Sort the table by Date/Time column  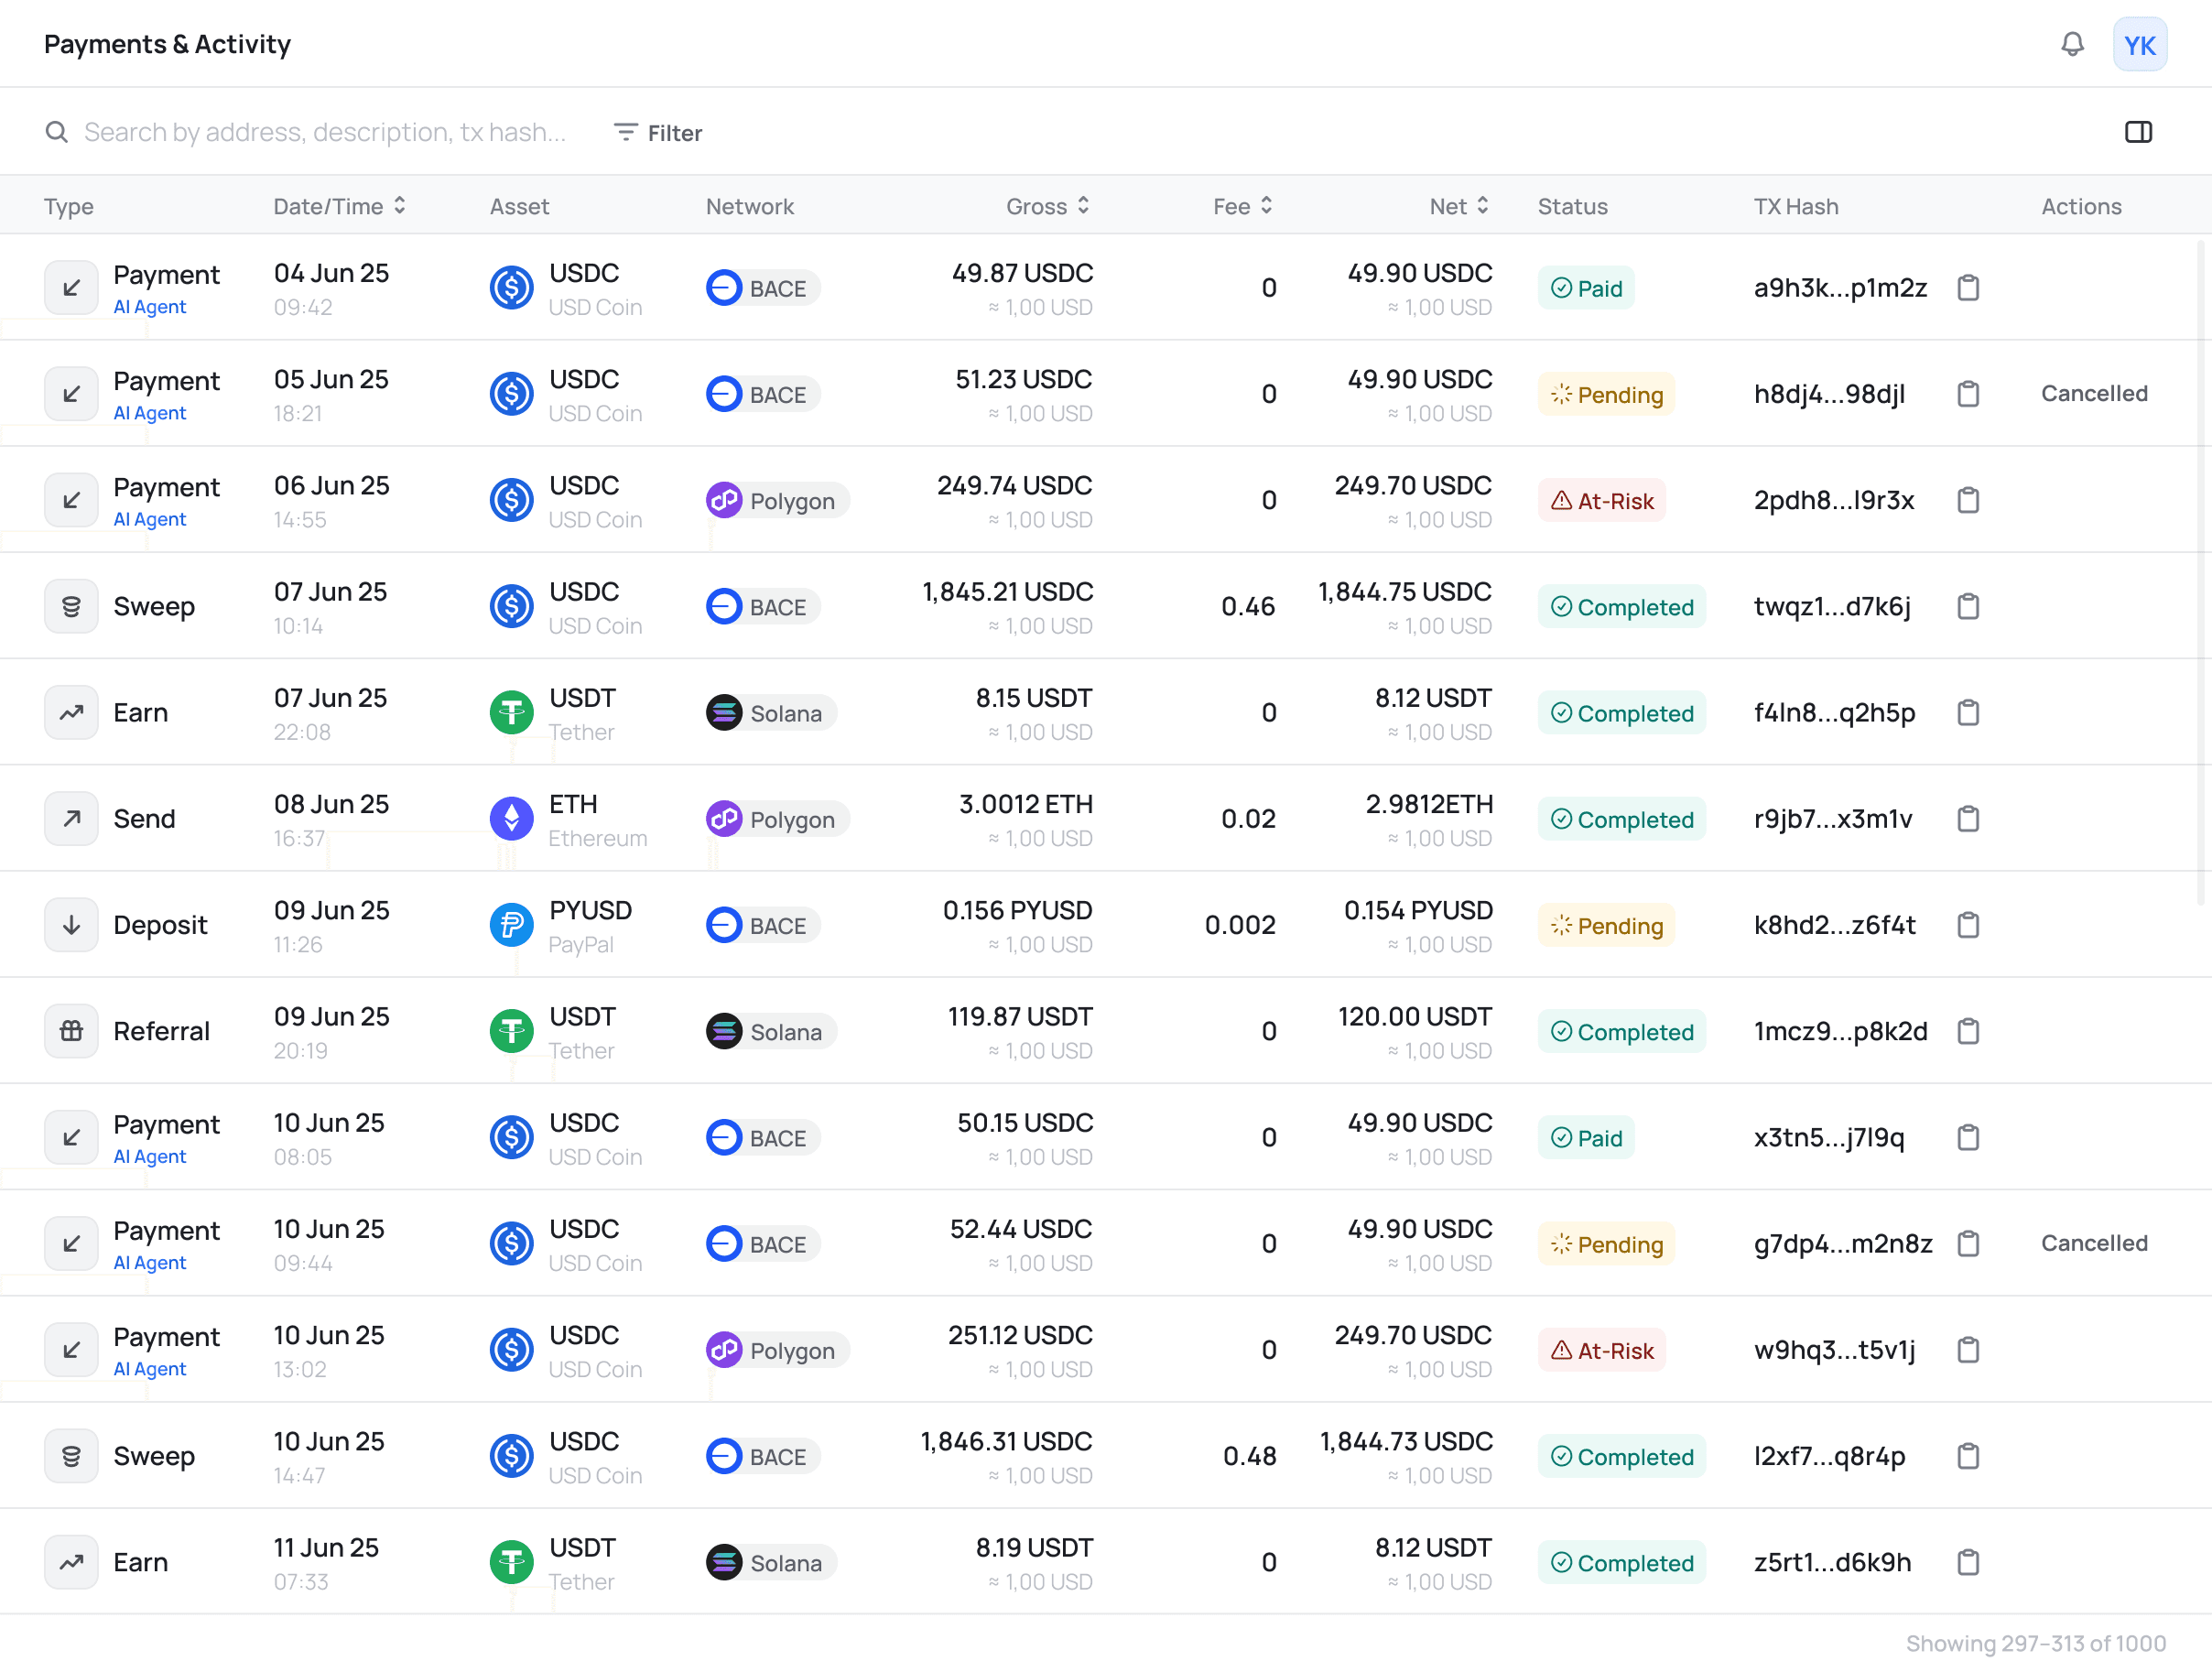(340, 206)
